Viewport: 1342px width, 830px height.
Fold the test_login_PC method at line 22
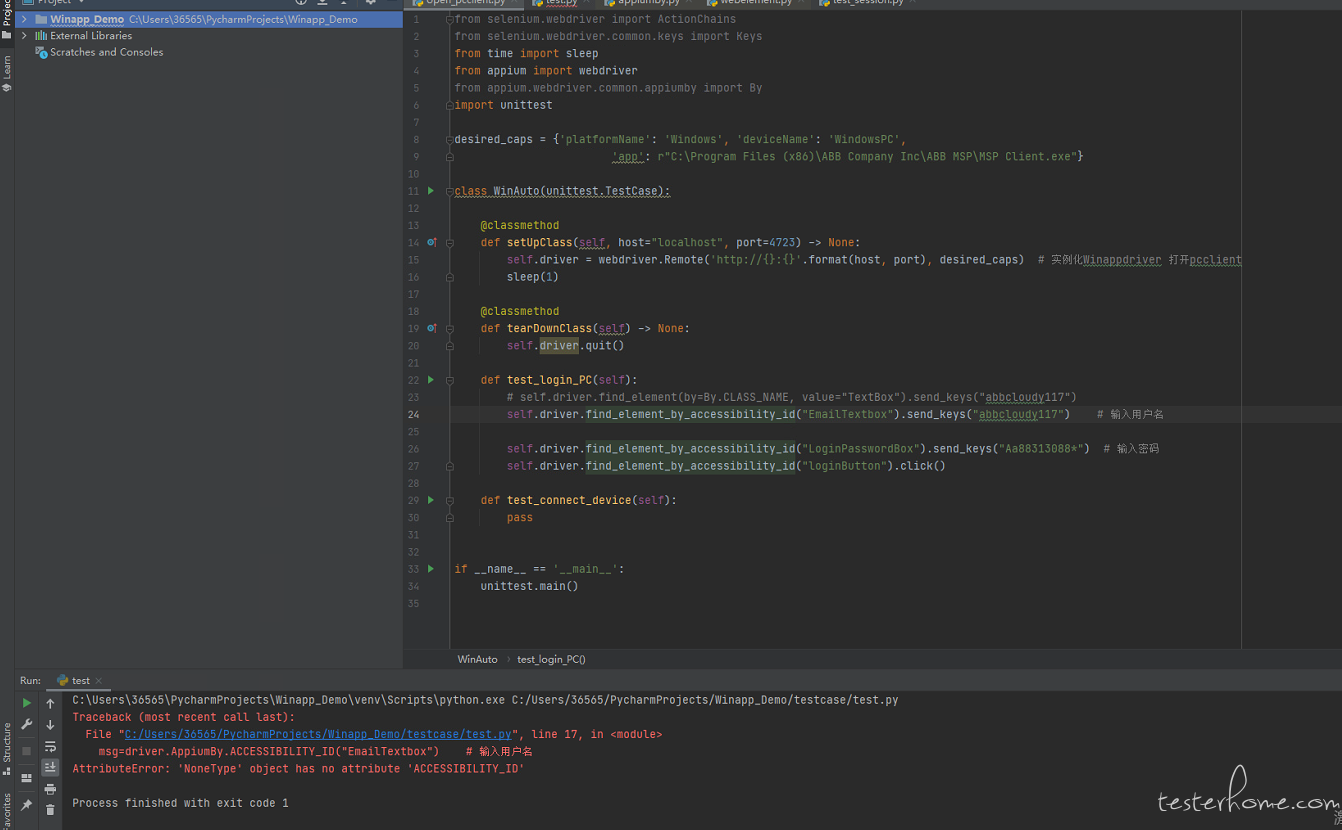(450, 379)
